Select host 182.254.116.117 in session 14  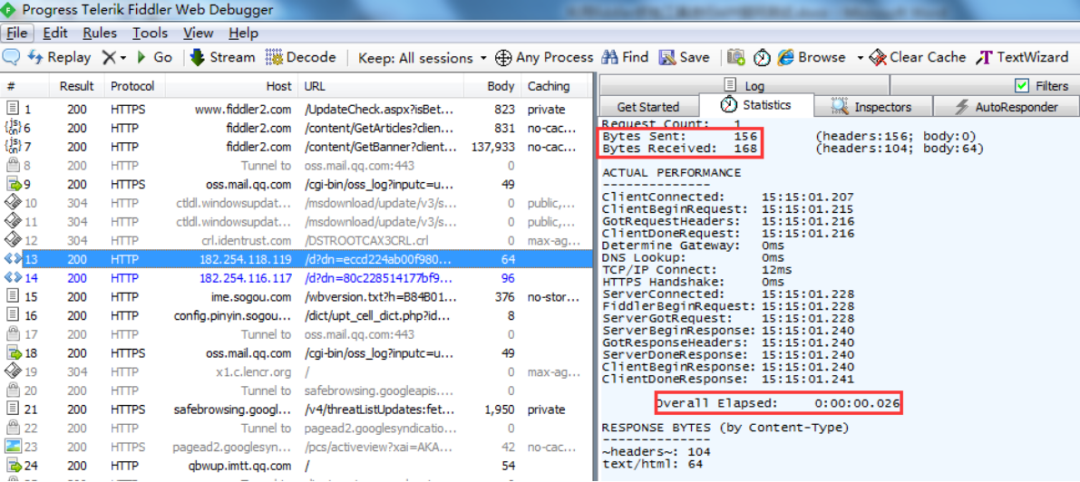pyautogui.click(x=245, y=278)
